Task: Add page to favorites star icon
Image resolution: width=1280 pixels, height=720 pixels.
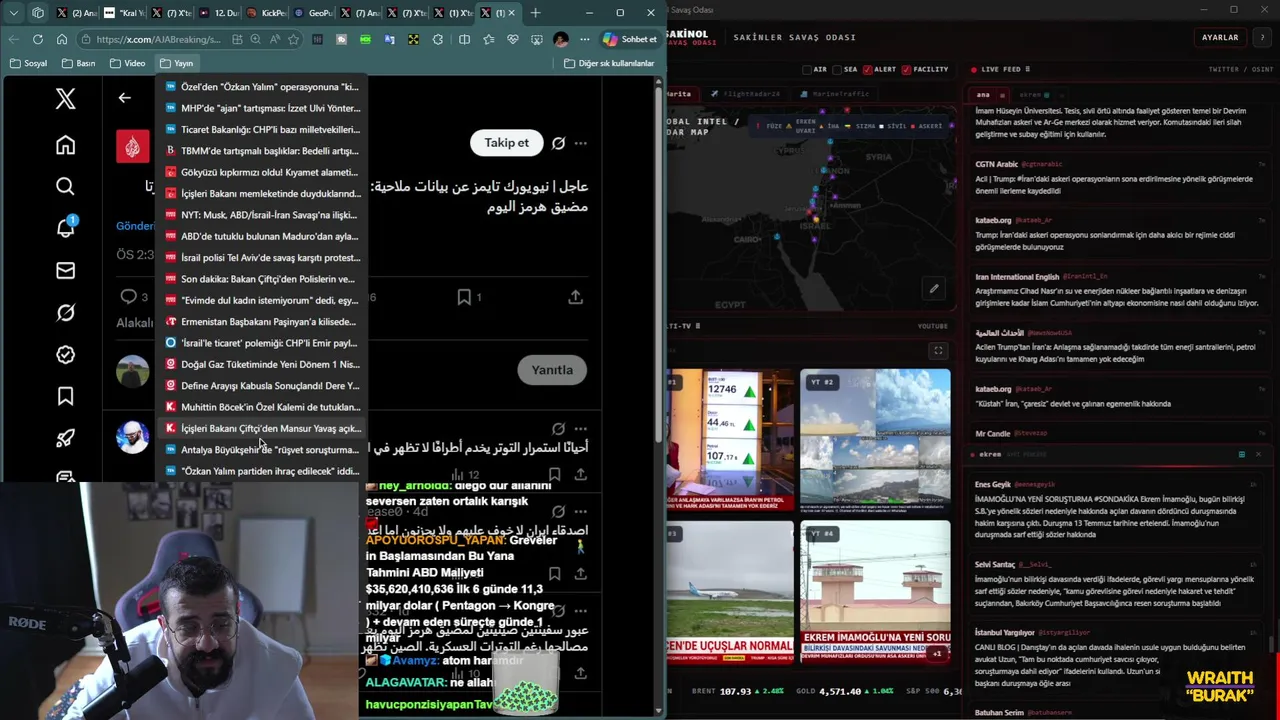Action: pyautogui.click(x=293, y=39)
